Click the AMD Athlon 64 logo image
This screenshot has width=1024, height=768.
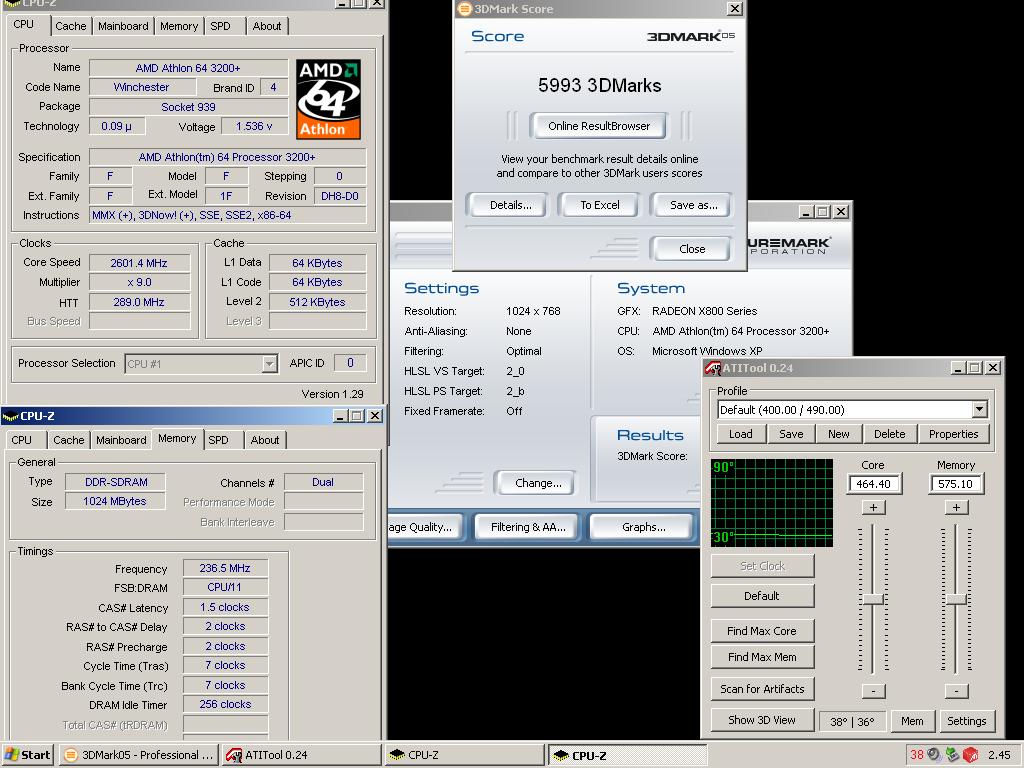328,99
